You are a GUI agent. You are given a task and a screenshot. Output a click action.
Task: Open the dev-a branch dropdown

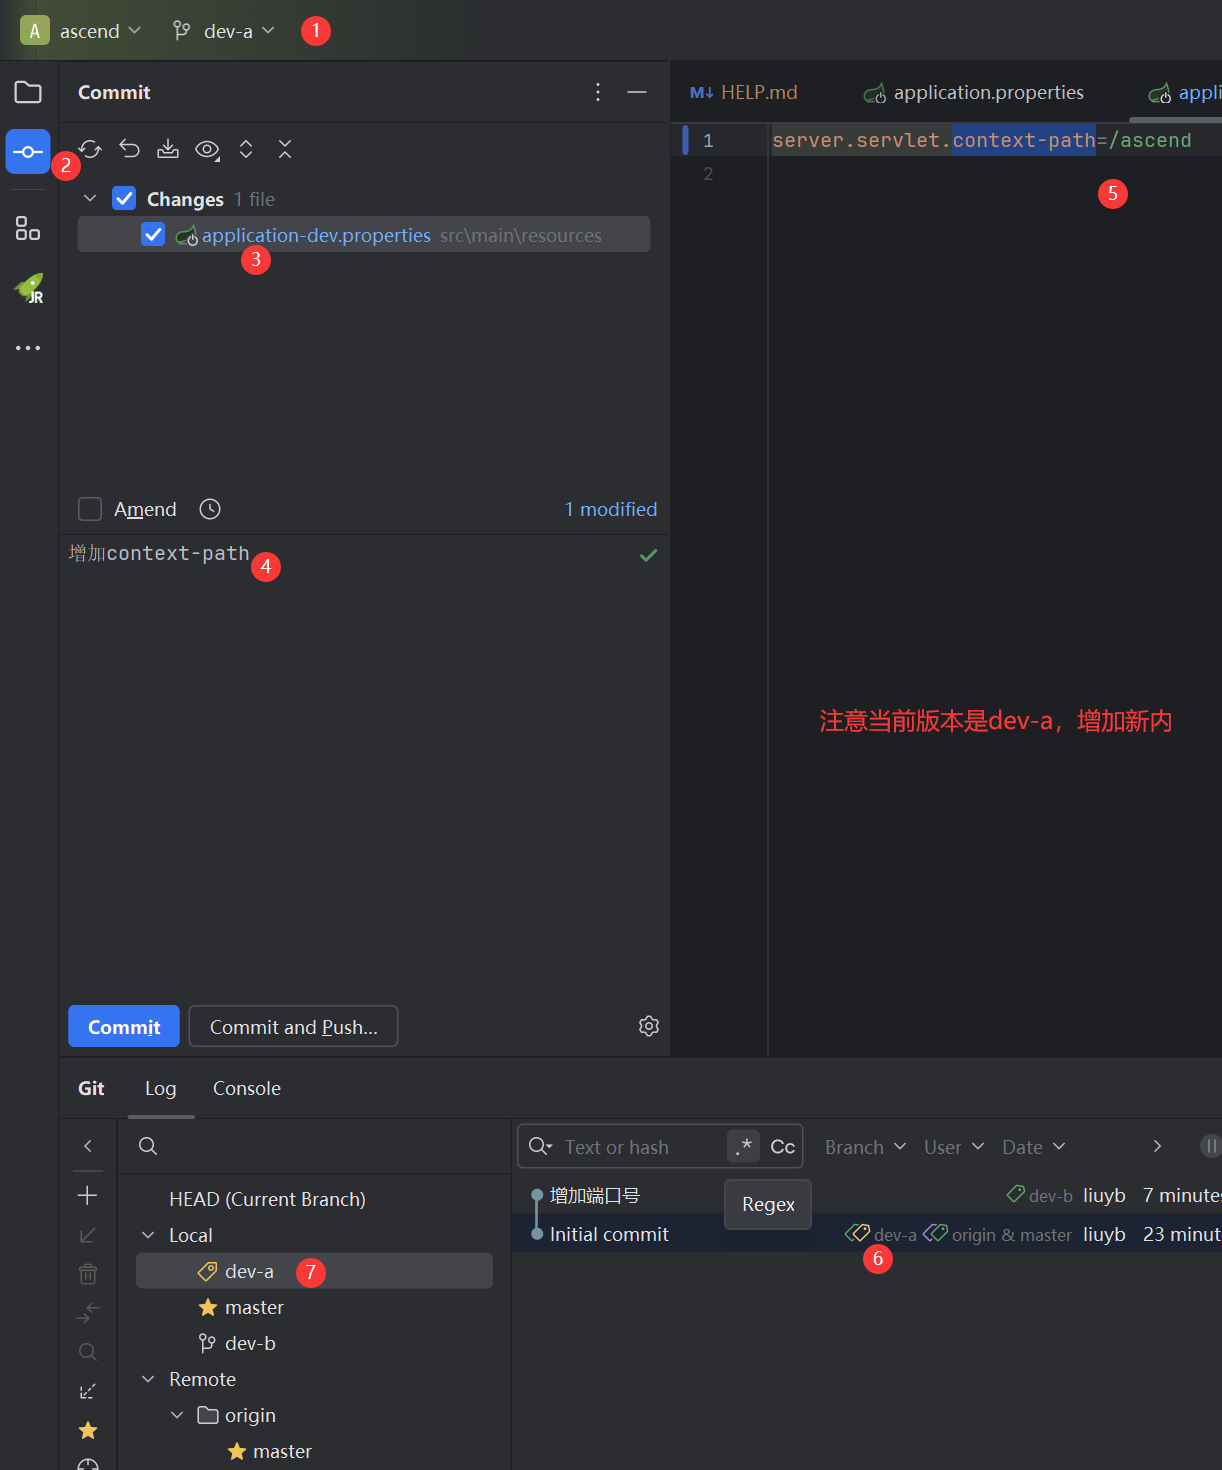[x=224, y=31]
